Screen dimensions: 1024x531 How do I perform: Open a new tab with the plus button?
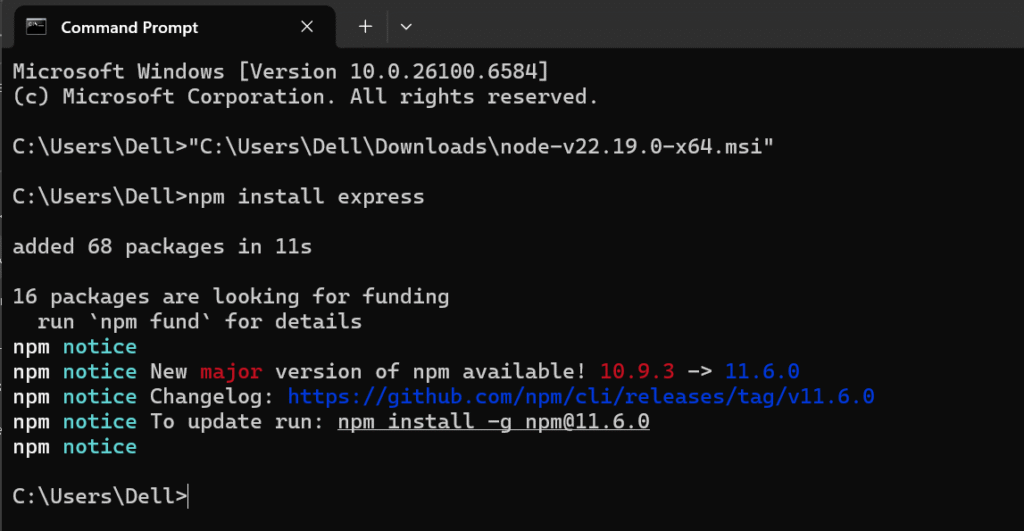click(365, 27)
